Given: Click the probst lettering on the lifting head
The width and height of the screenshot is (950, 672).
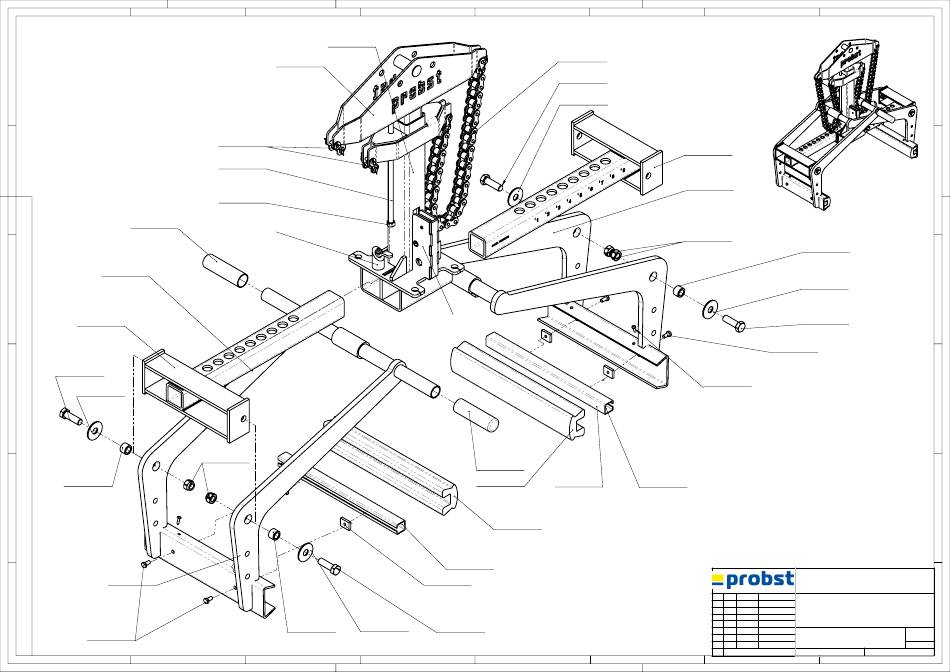Looking at the screenshot, I should [416, 91].
